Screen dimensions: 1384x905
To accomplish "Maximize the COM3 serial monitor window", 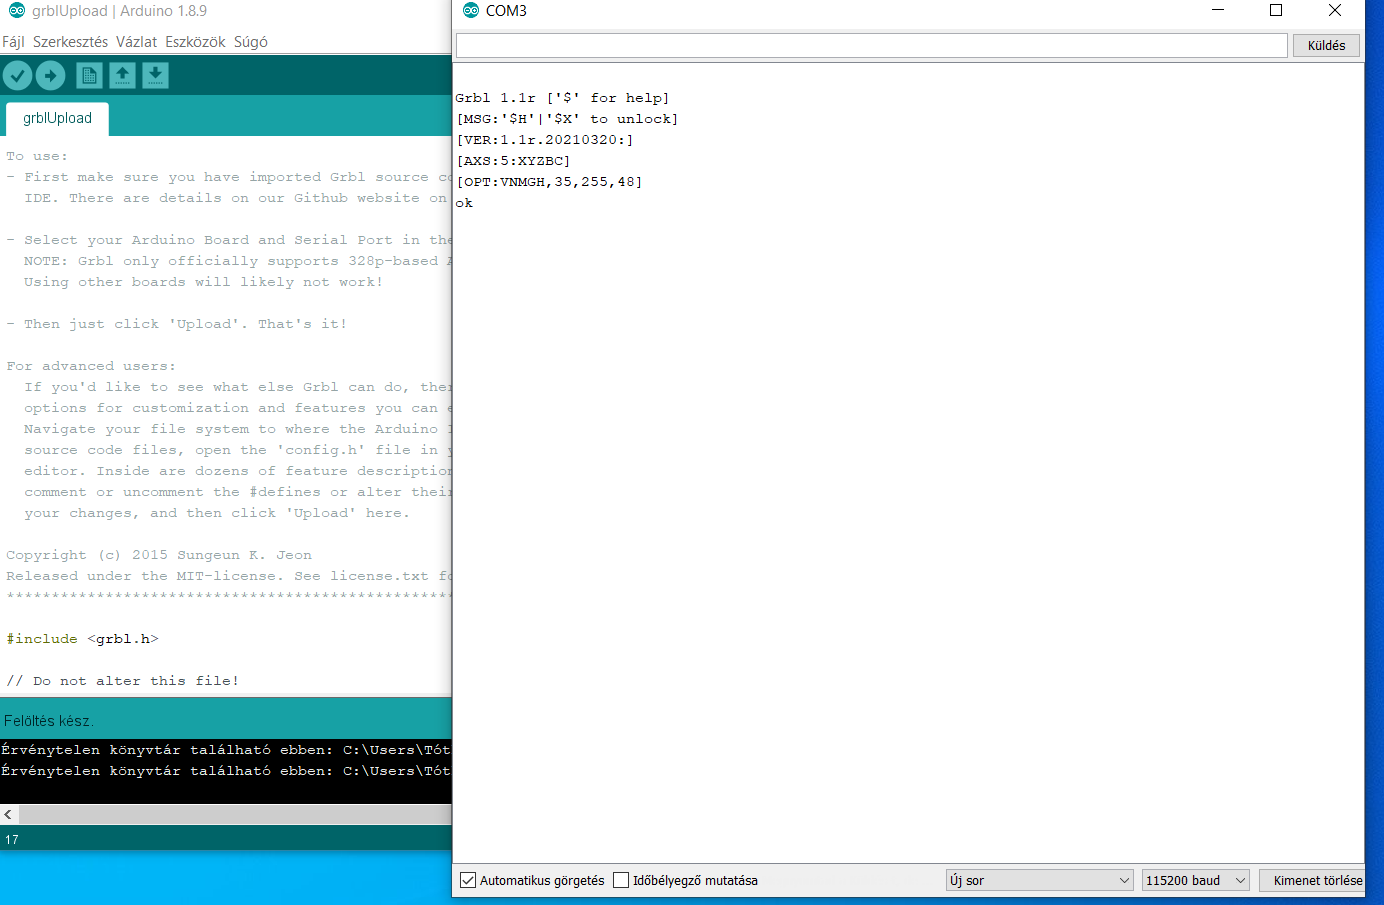I will click(1276, 10).
